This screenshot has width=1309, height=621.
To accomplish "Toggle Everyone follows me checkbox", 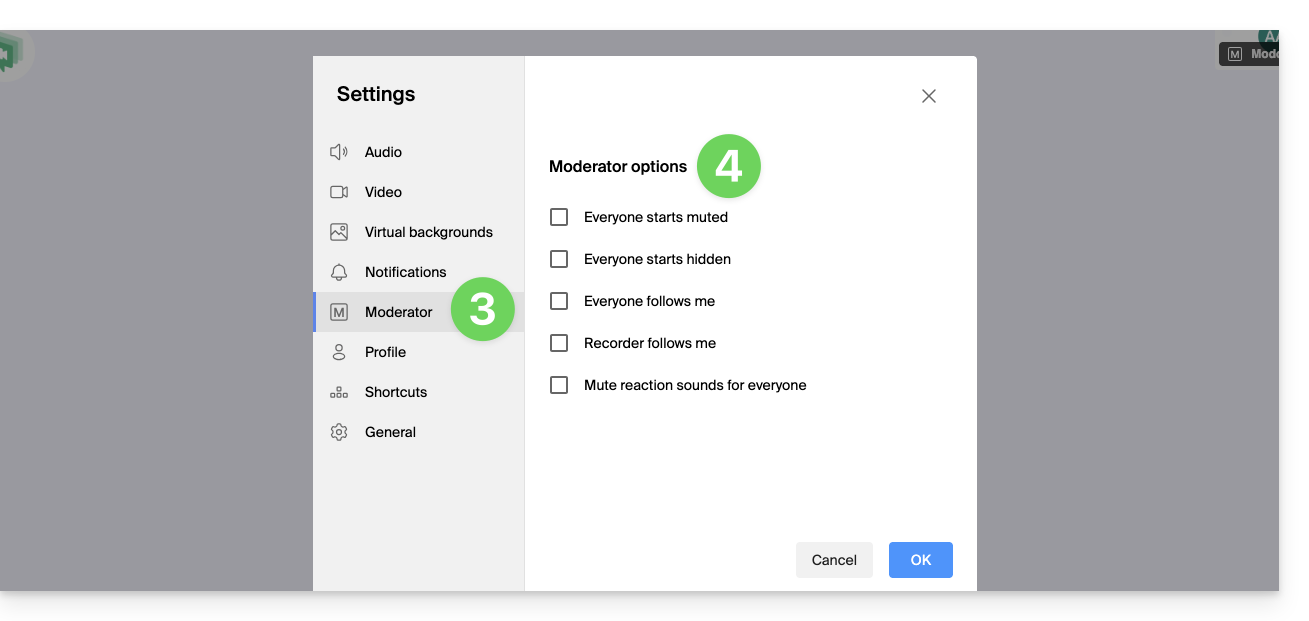I will (x=559, y=301).
